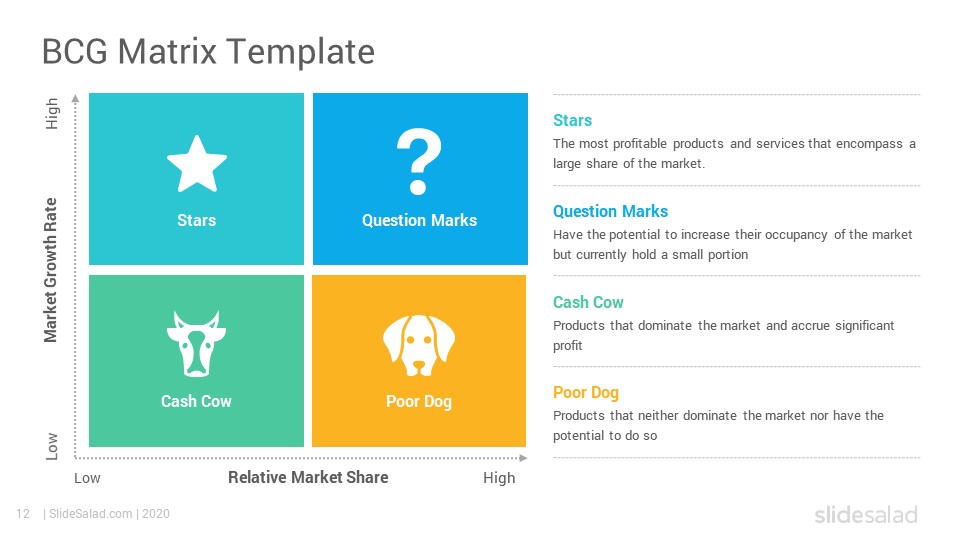This screenshot has width=960, height=540.
Task: Click the Poor Dog label in the orange tile
Action: click(x=419, y=402)
